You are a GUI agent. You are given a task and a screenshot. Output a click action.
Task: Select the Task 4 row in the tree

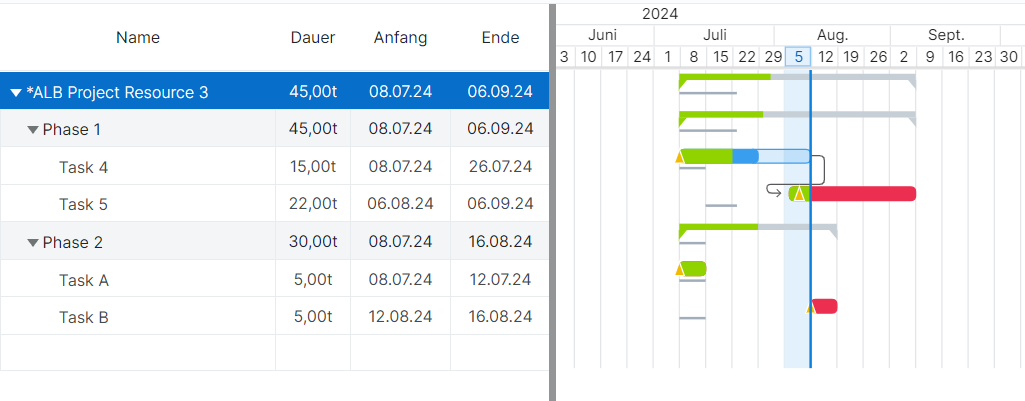tap(83, 167)
